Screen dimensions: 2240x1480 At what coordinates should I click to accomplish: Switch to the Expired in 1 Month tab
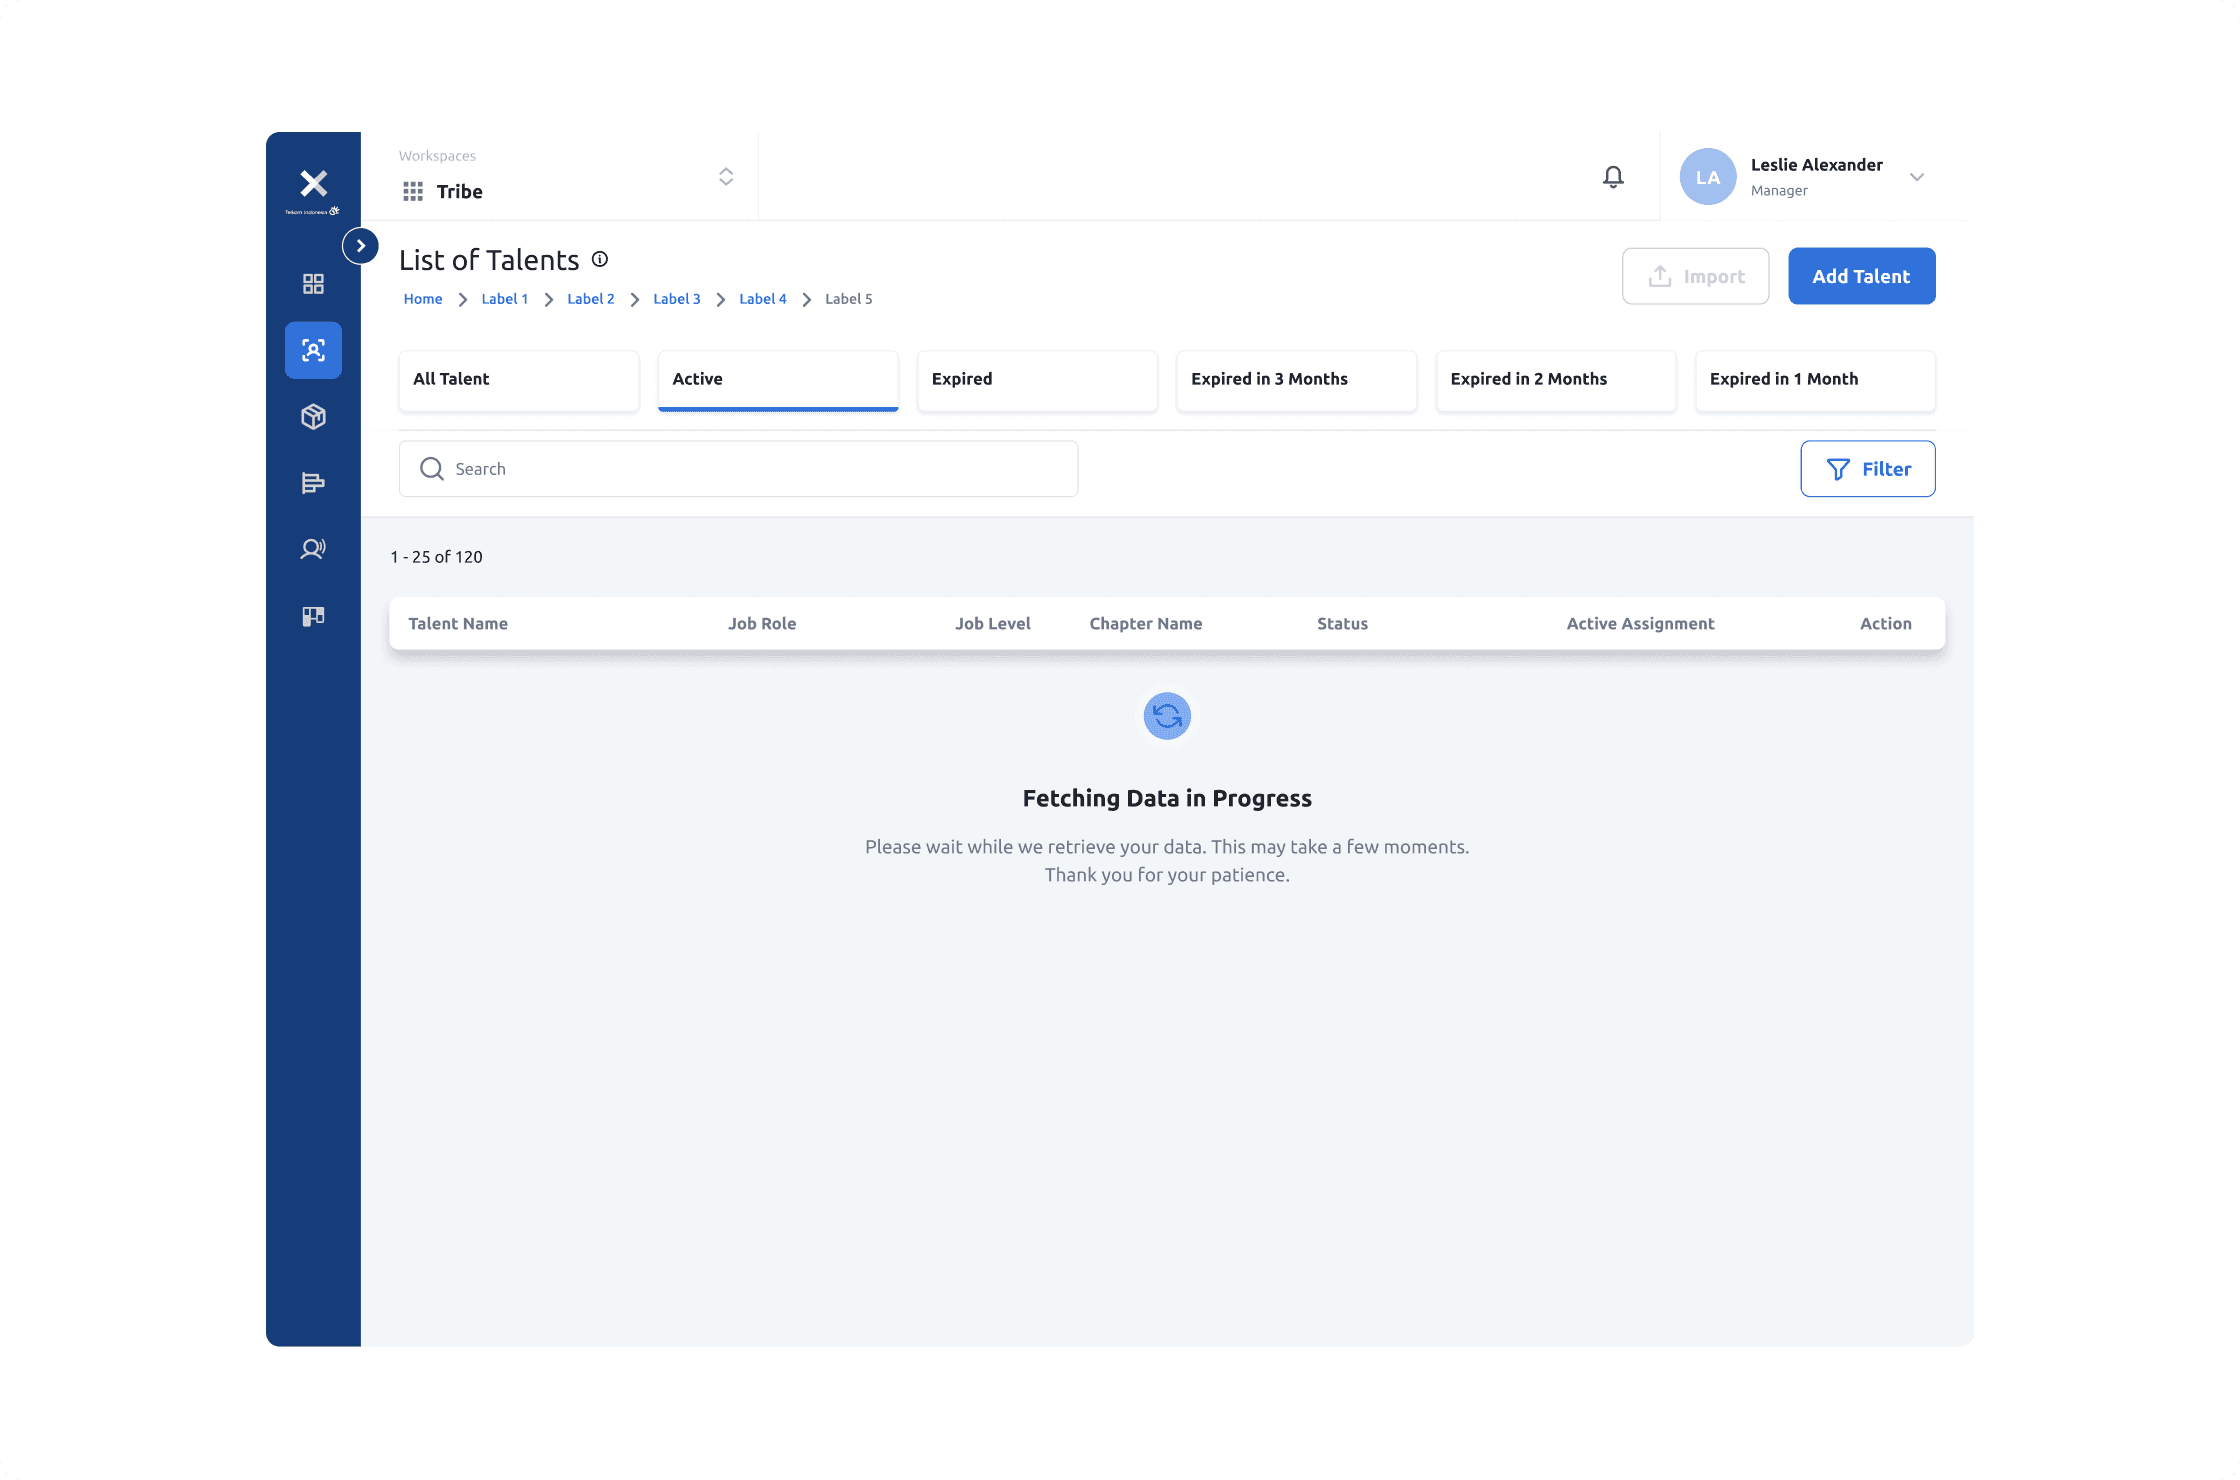1814,379
